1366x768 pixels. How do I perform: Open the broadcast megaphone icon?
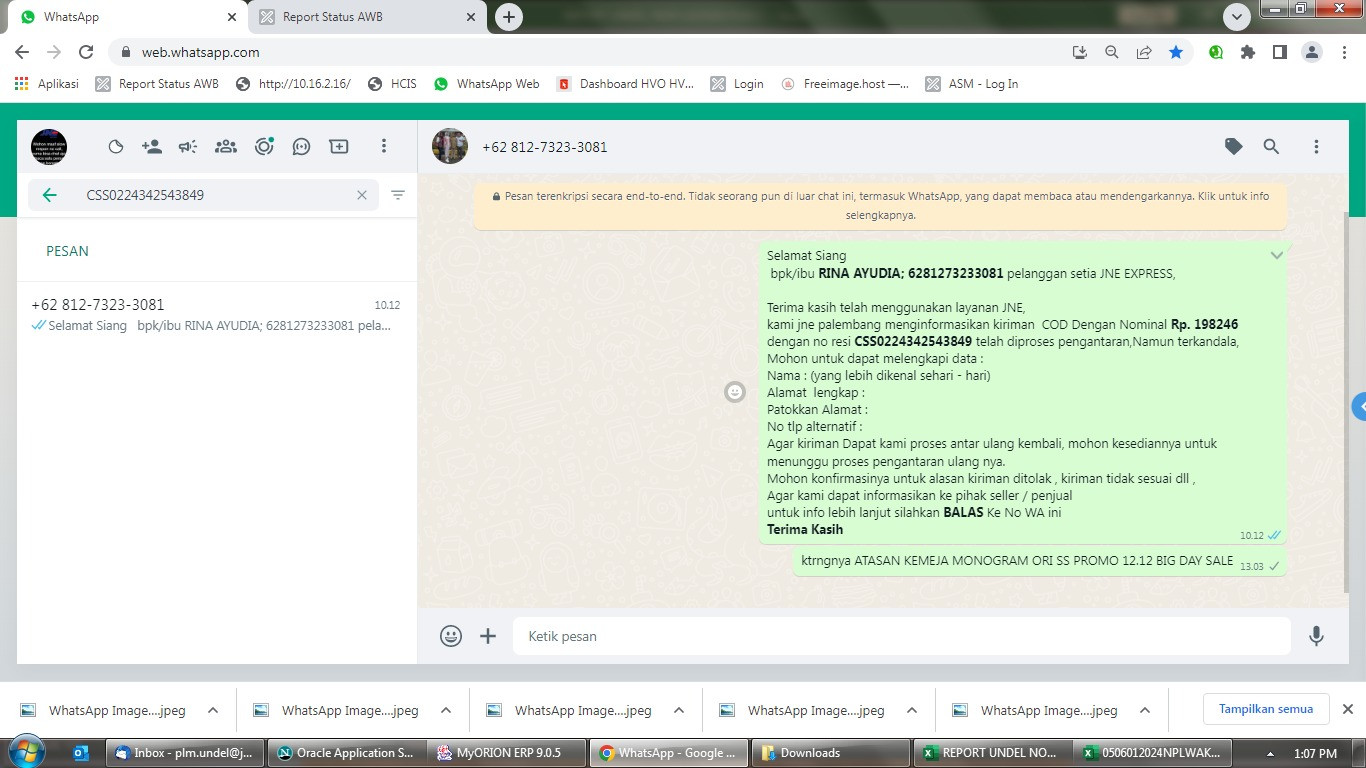[x=188, y=147]
